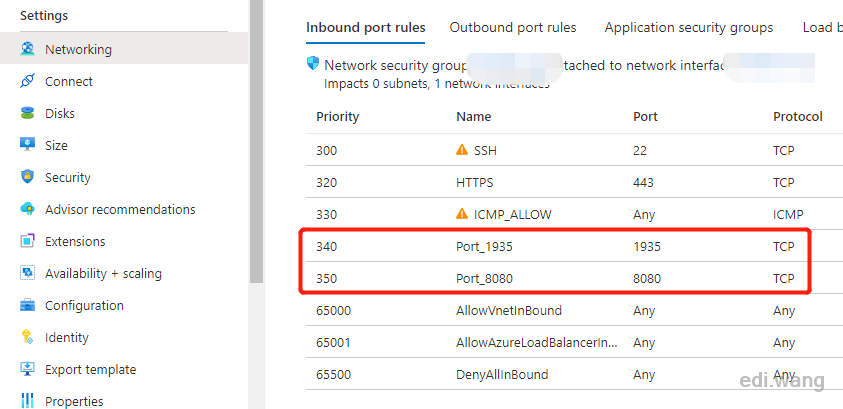Switch to Outbound port rules tab
Image resolution: width=843 pixels, height=409 pixels.
(x=513, y=27)
